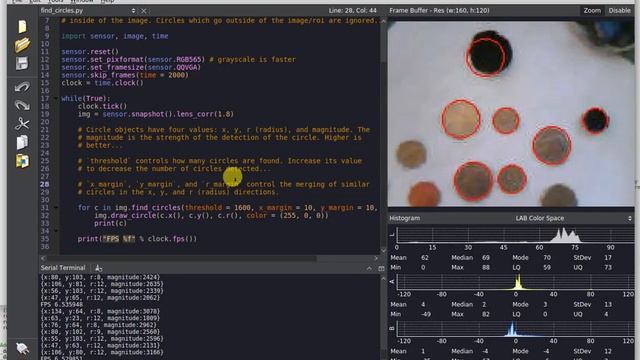
Task: Click terminal line with magnitude:3166
Action: pyautogui.click(x=102, y=353)
